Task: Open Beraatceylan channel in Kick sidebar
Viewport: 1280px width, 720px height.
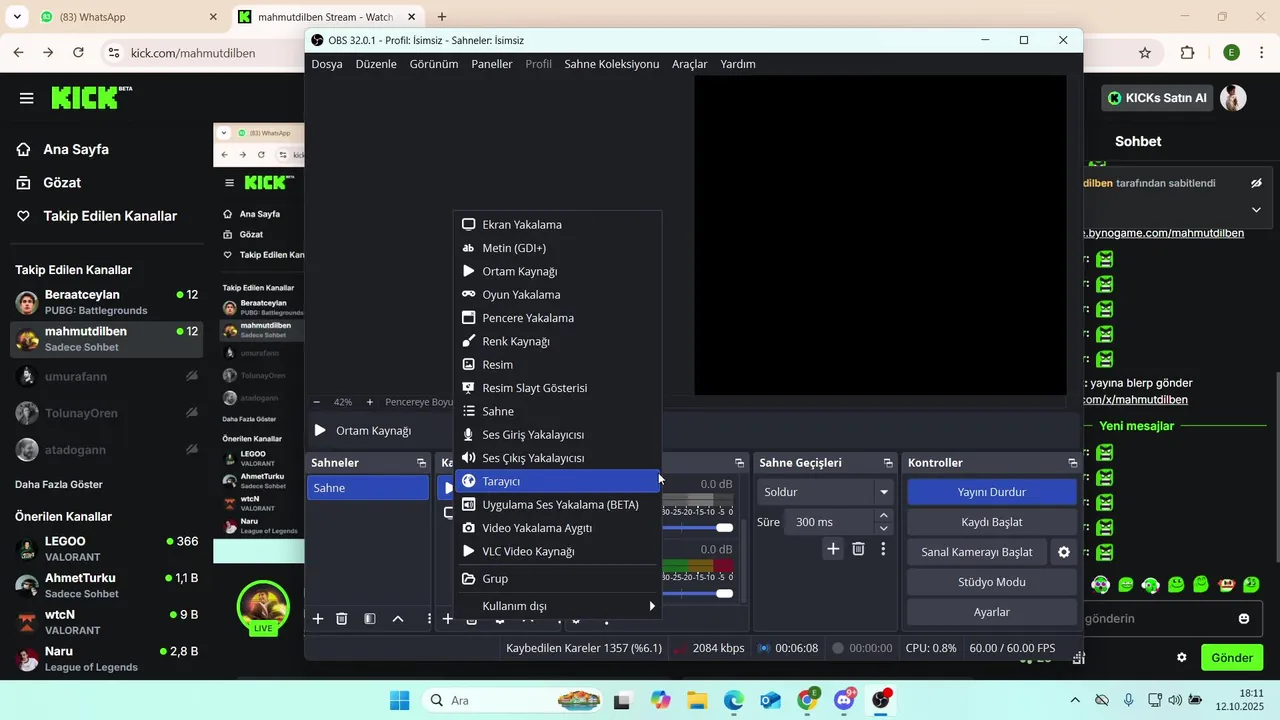Action: pyautogui.click(x=107, y=302)
